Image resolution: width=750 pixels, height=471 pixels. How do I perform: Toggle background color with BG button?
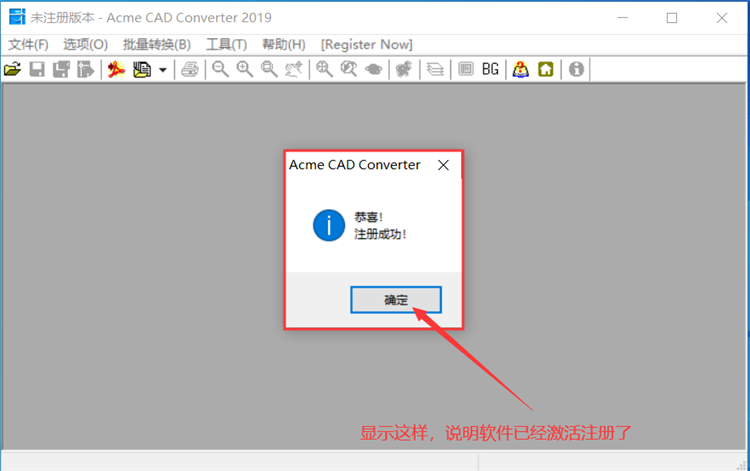490,69
